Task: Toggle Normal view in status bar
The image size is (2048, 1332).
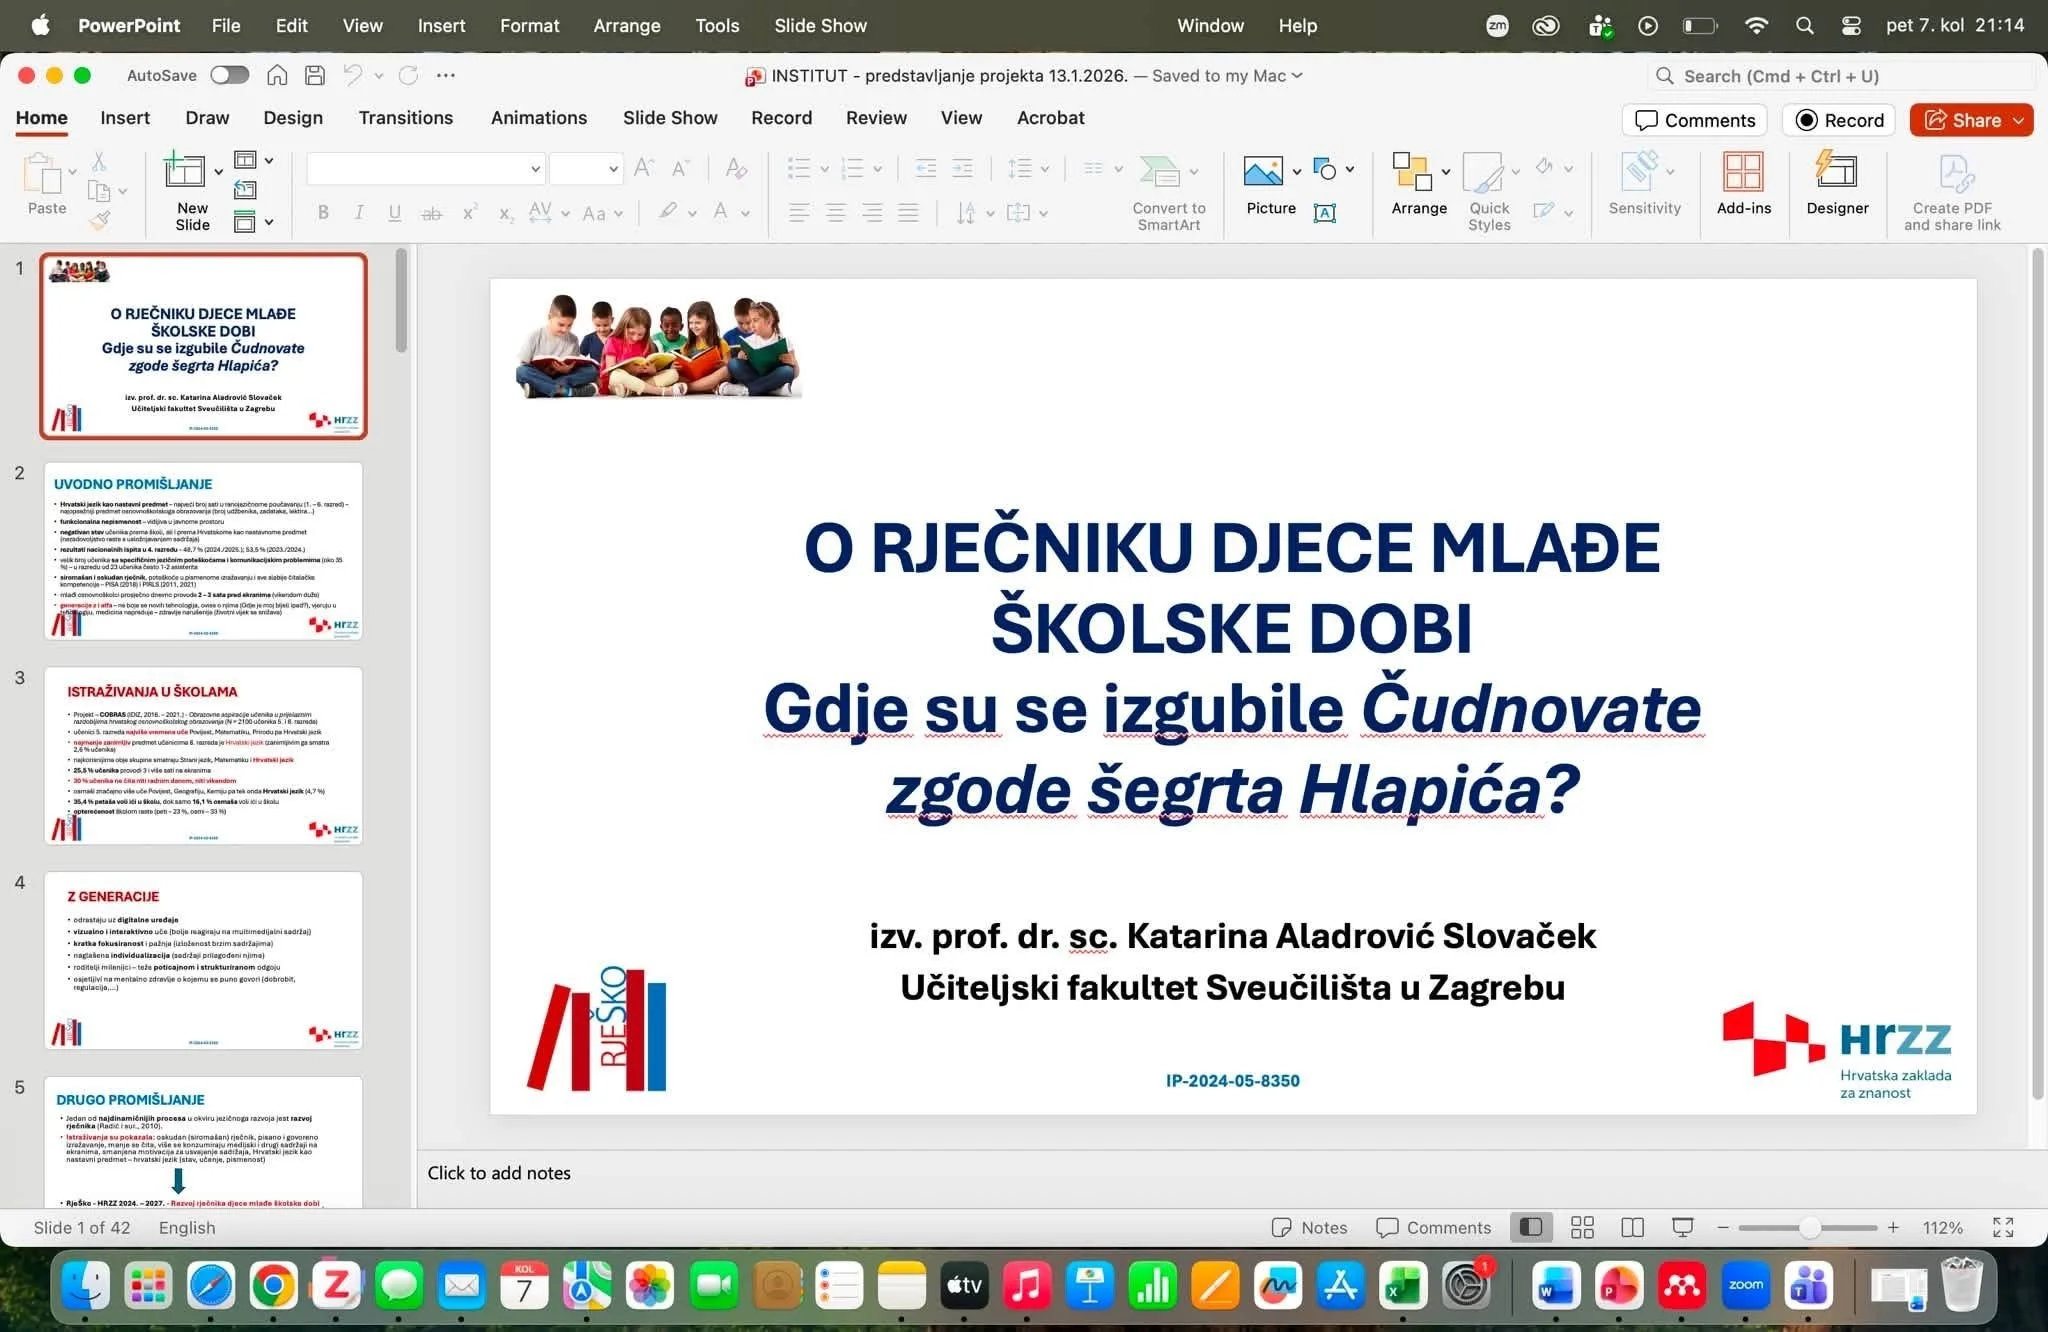Action: click(x=1530, y=1227)
